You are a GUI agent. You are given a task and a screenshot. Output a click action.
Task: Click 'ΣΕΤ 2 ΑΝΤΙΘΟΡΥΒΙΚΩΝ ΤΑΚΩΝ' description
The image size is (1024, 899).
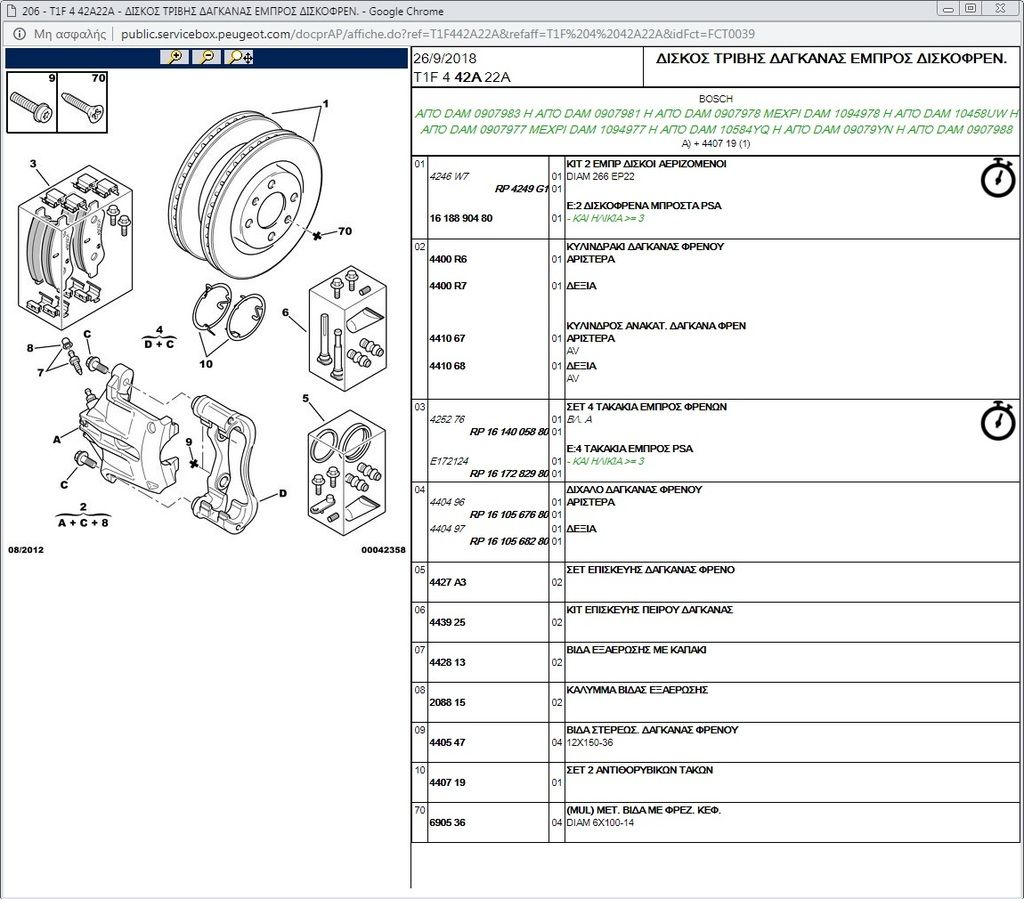click(639, 770)
